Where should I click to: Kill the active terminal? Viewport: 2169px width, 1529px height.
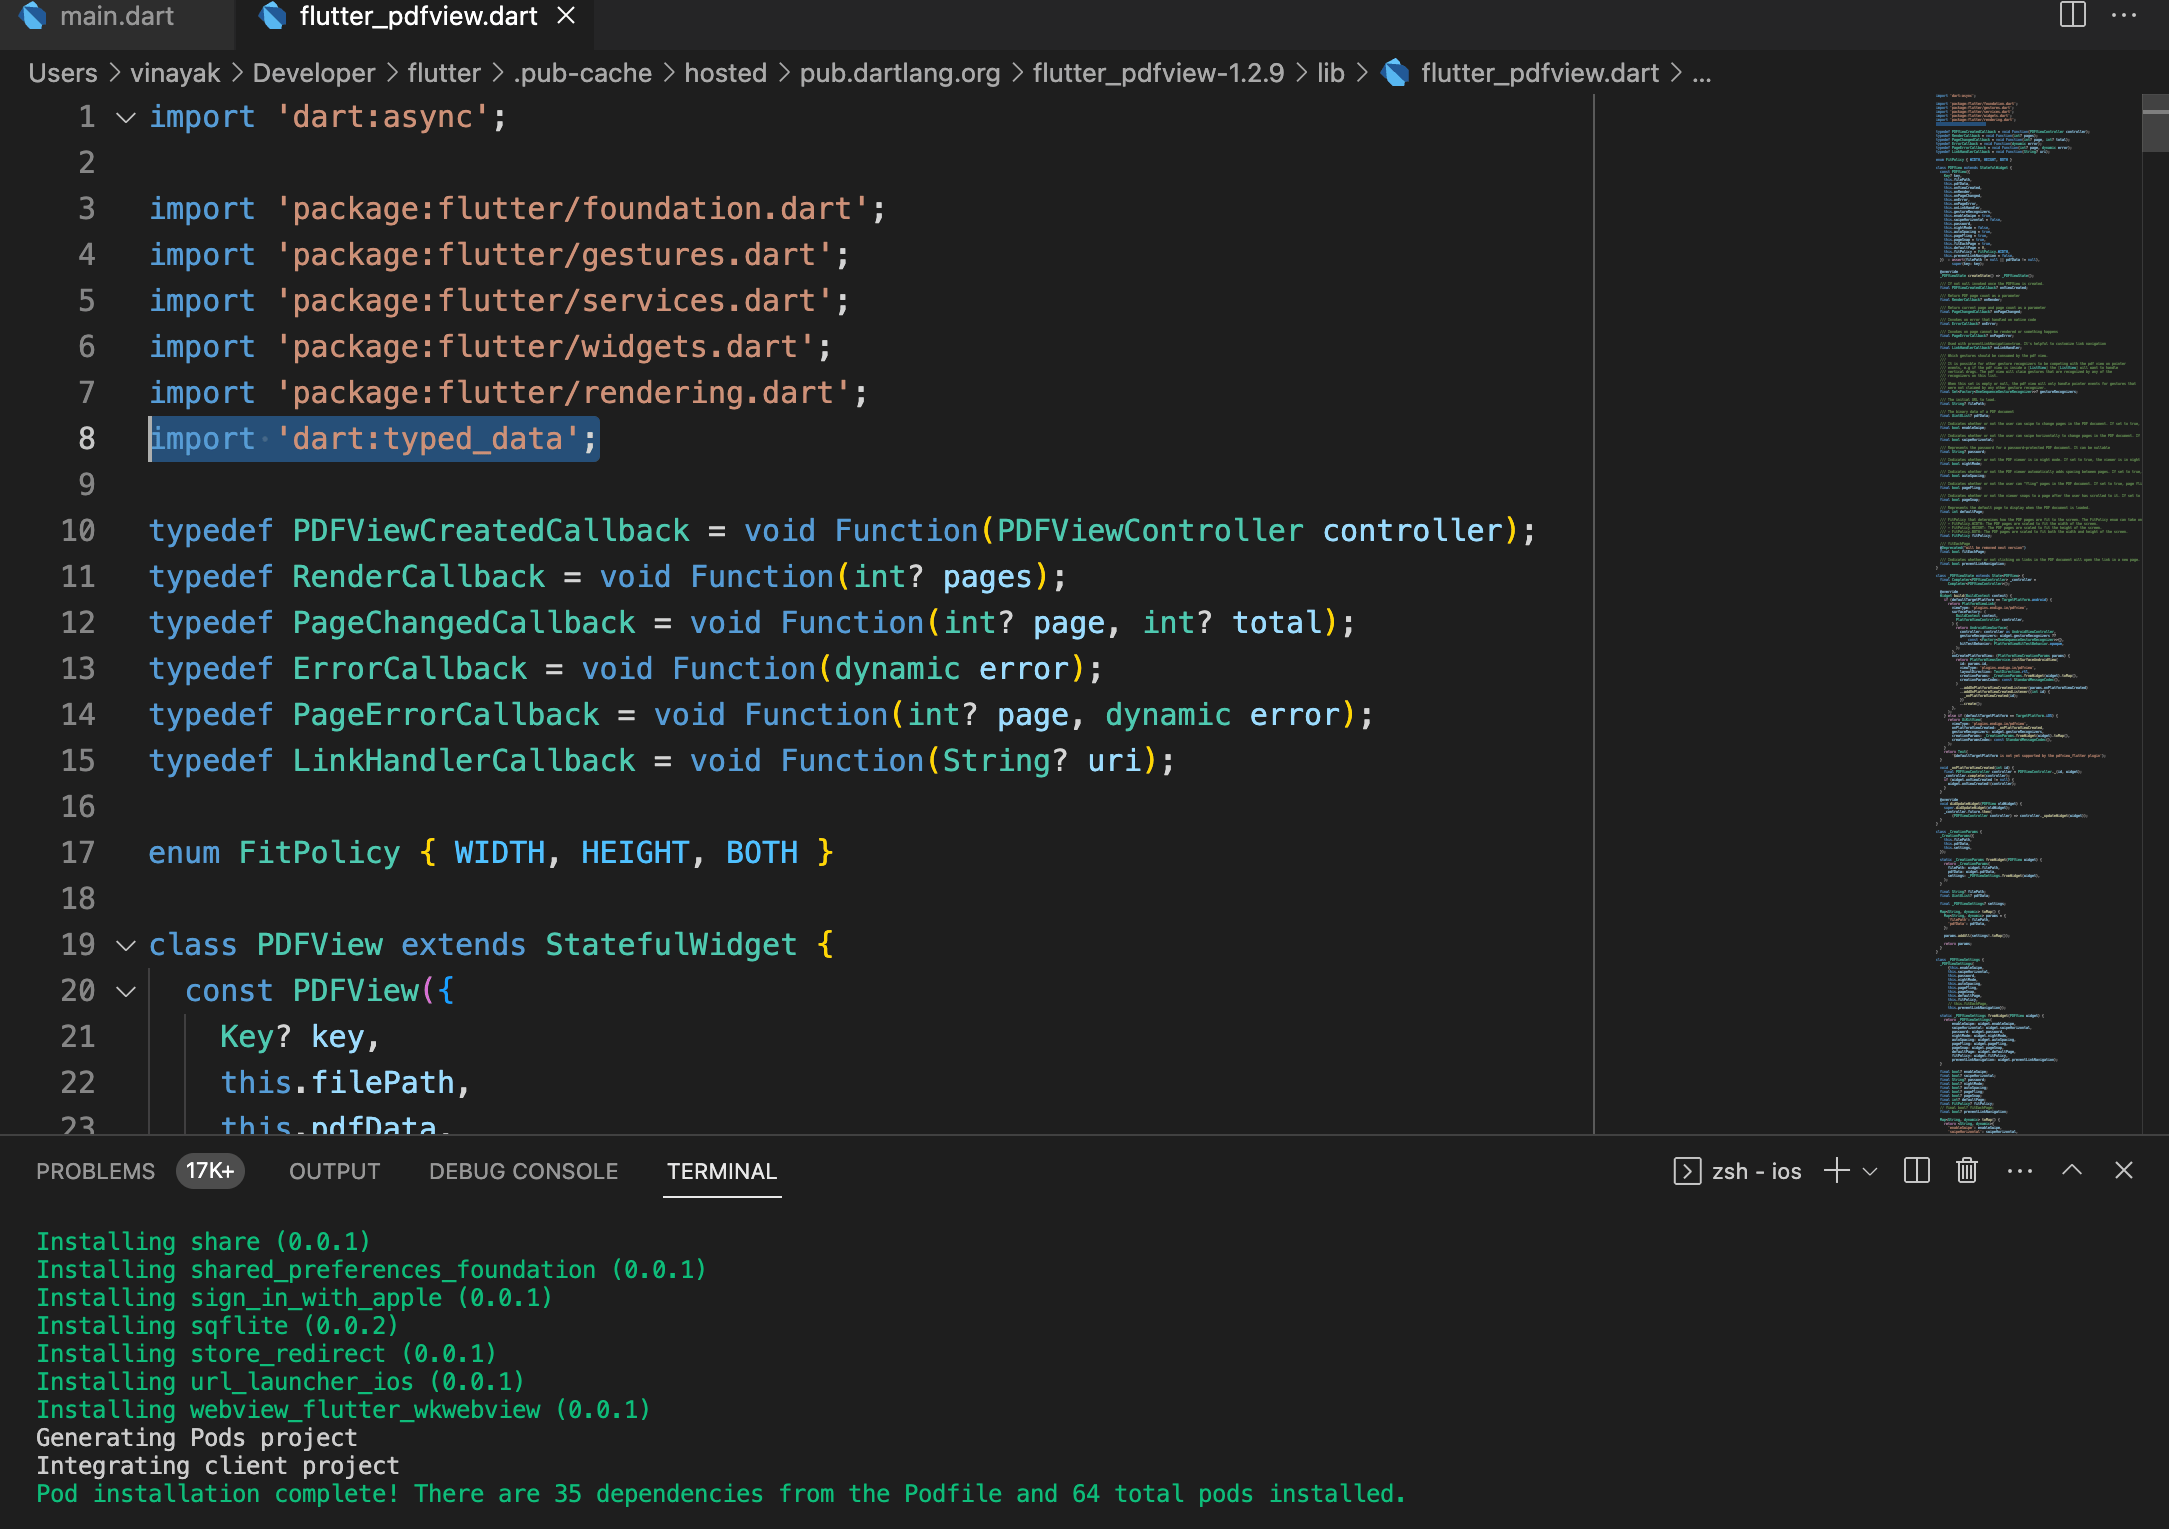1966,1170
